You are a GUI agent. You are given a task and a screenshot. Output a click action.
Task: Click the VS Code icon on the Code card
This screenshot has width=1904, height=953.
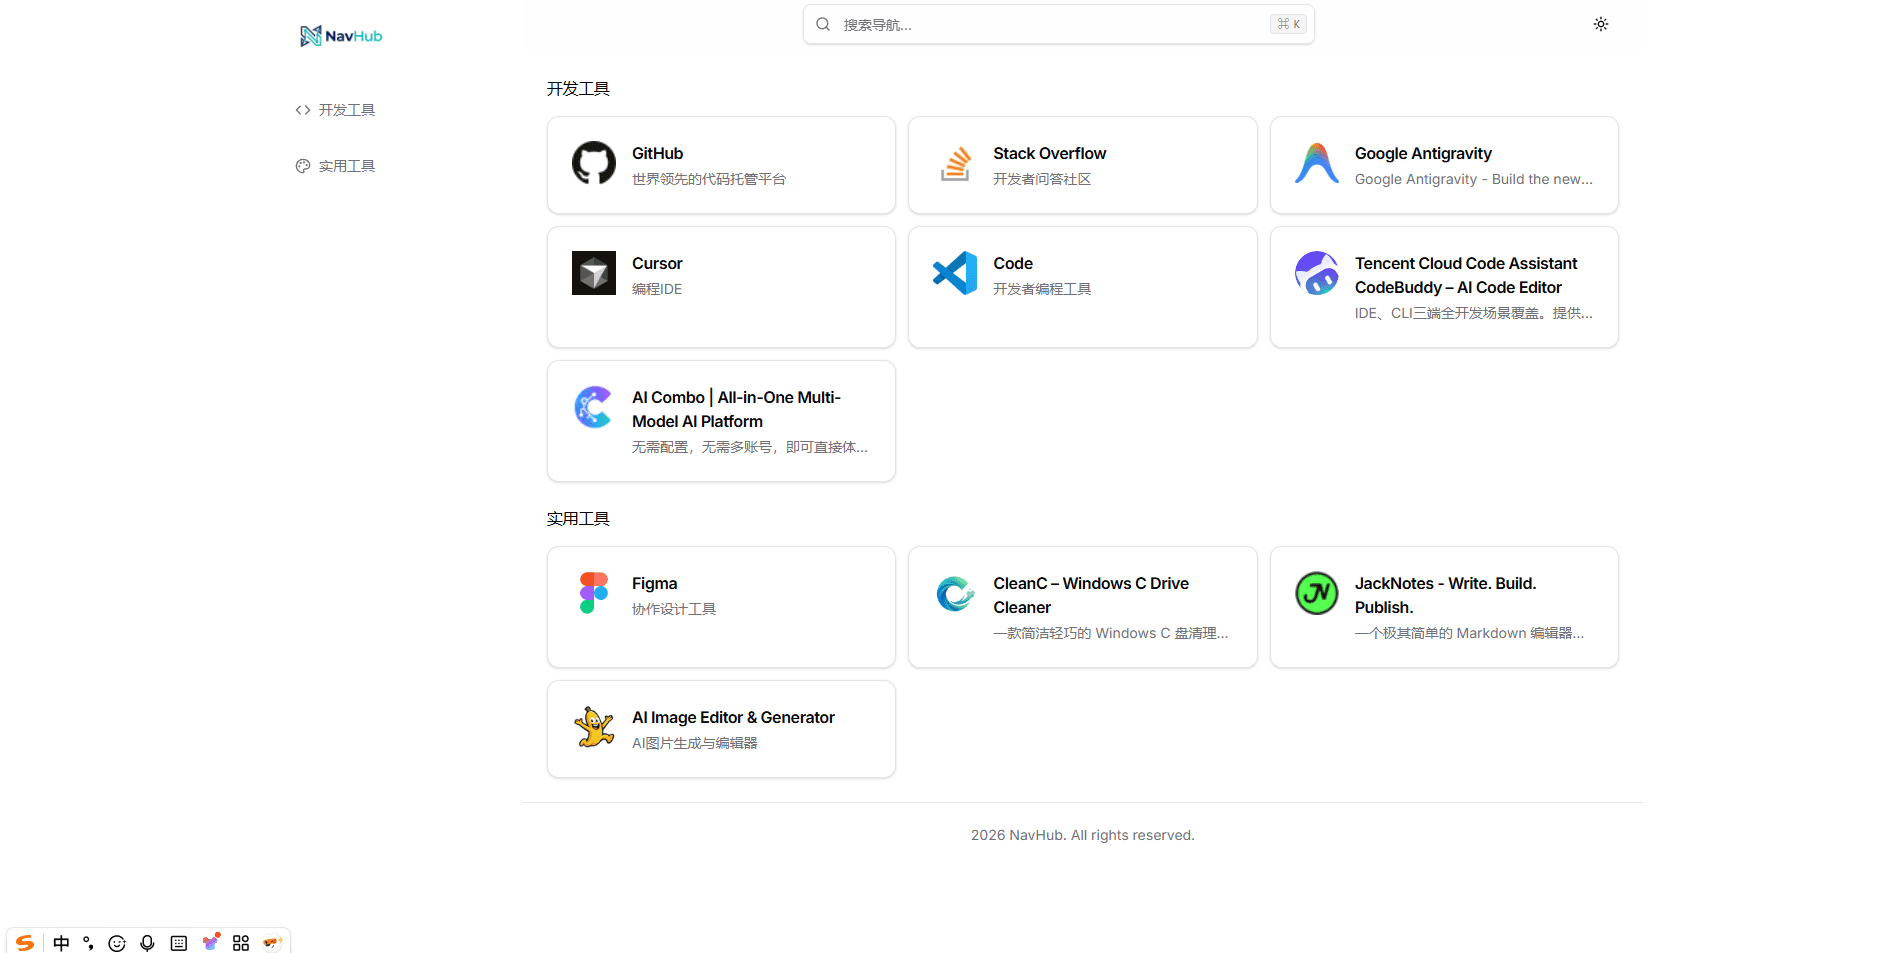pyautogui.click(x=955, y=272)
